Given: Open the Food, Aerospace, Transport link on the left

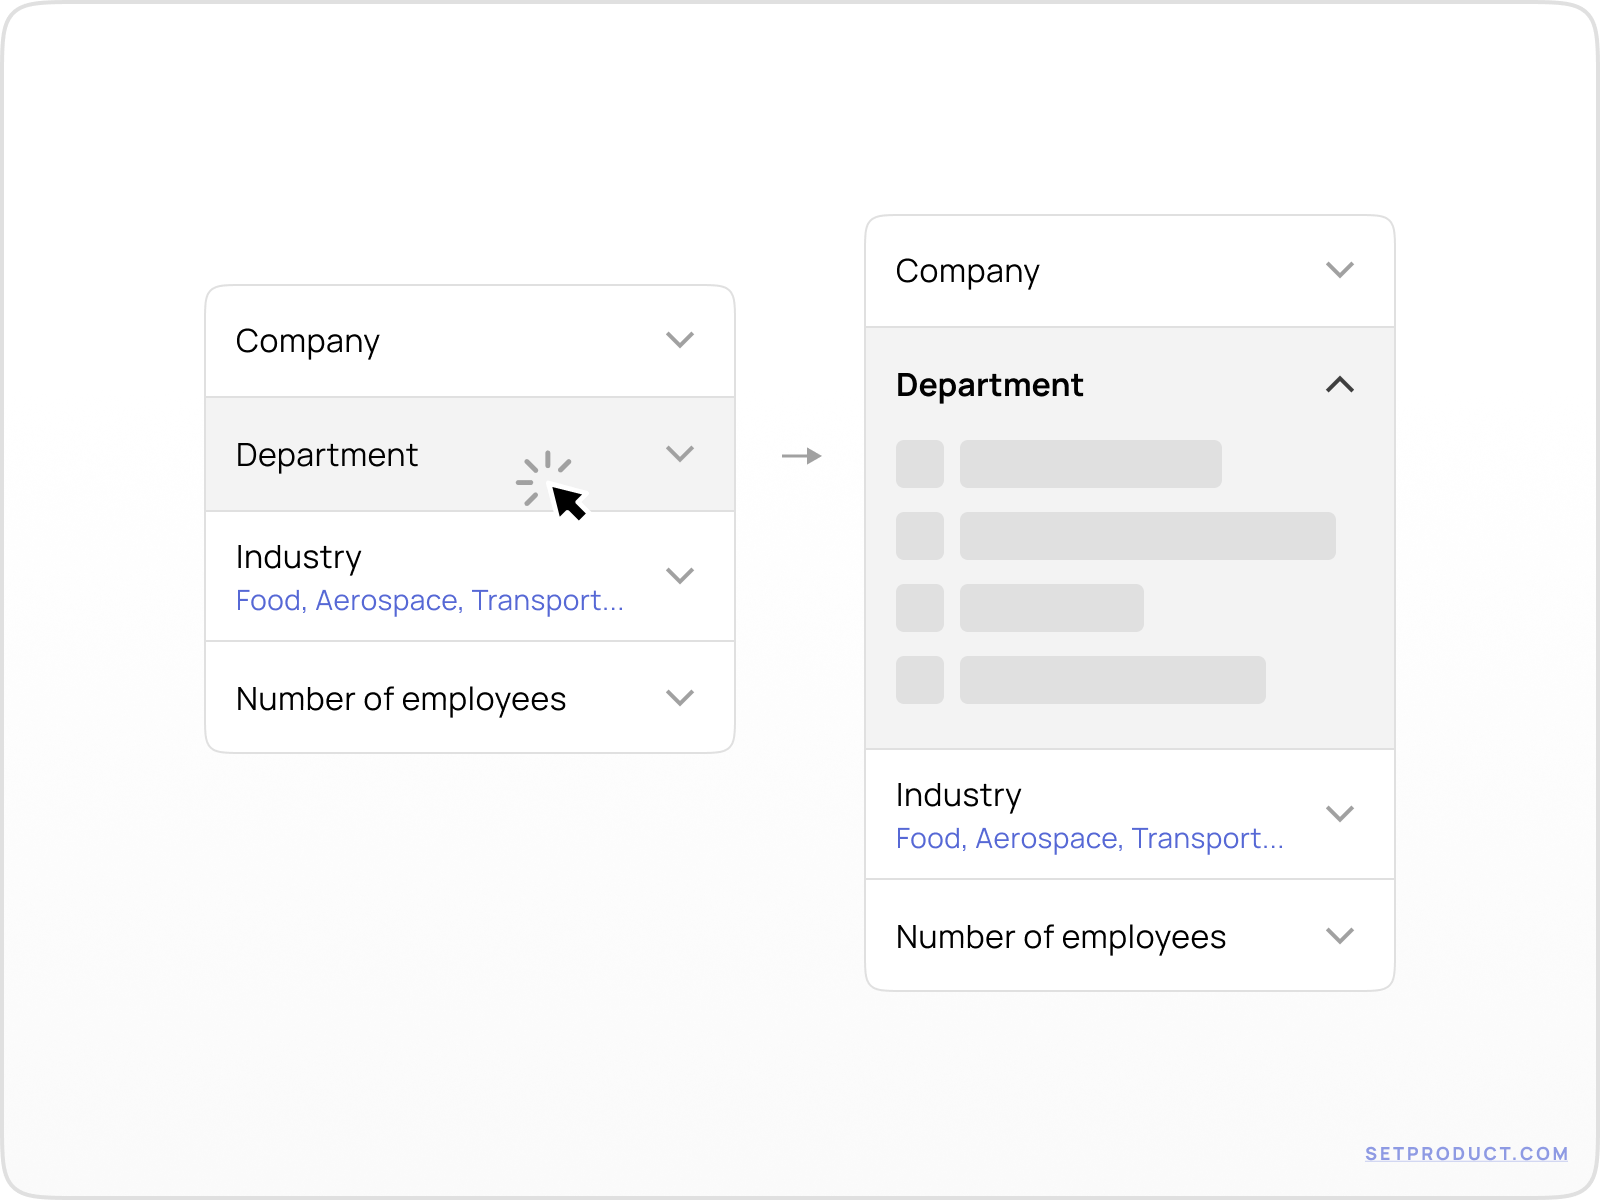Looking at the screenshot, I should click(430, 600).
